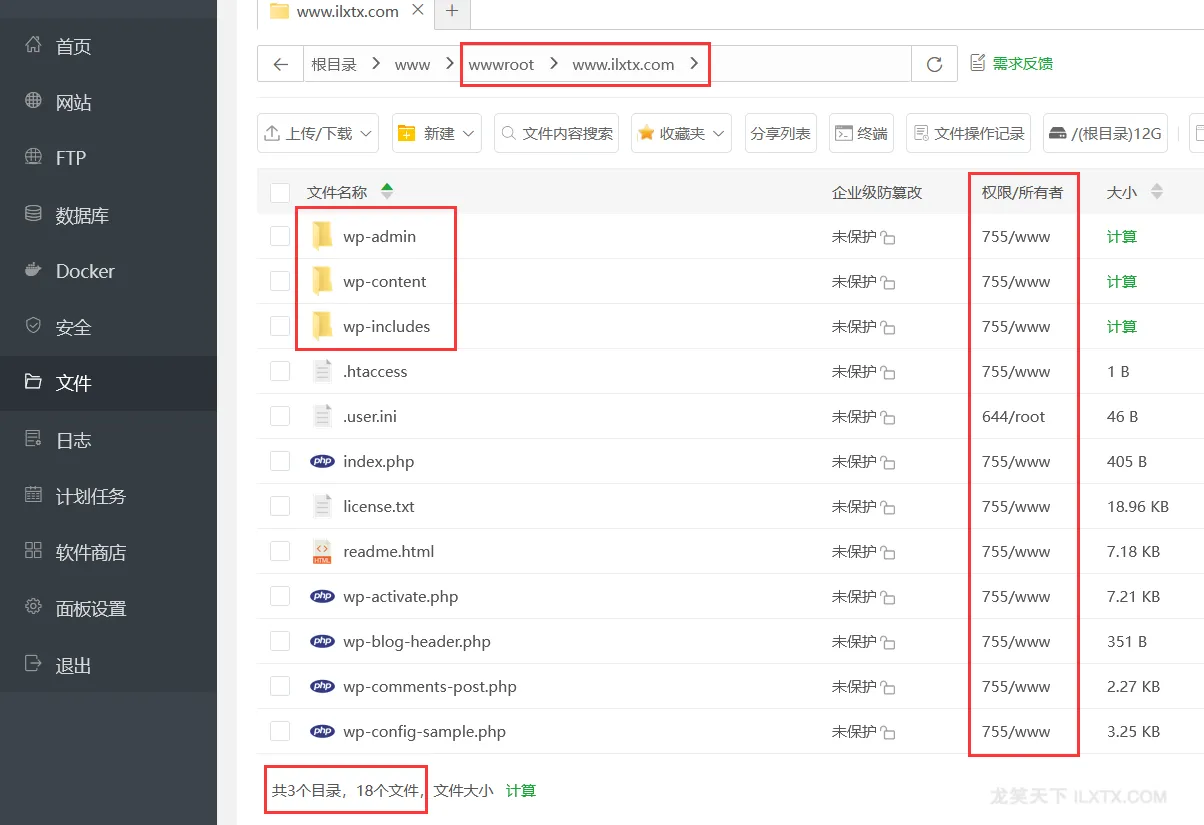Click the /(根目录)12G disk button

point(1105,133)
